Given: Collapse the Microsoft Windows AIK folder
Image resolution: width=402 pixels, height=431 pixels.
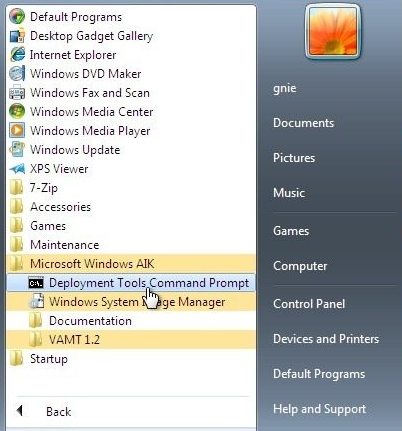Looking at the screenshot, I should [x=131, y=264].
